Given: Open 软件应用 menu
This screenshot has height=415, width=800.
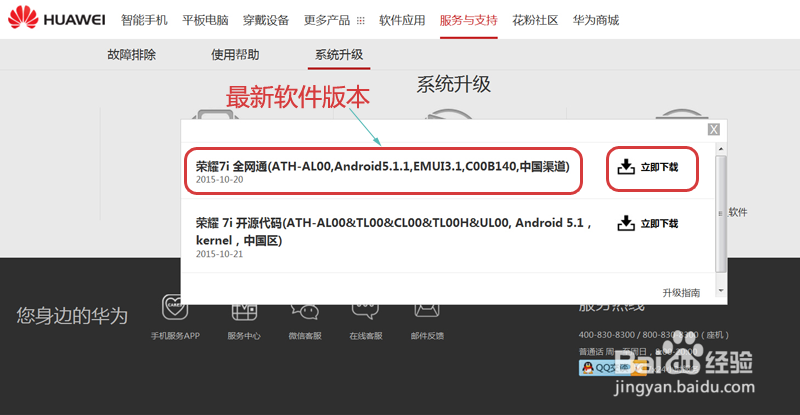Looking at the screenshot, I should [x=402, y=20].
